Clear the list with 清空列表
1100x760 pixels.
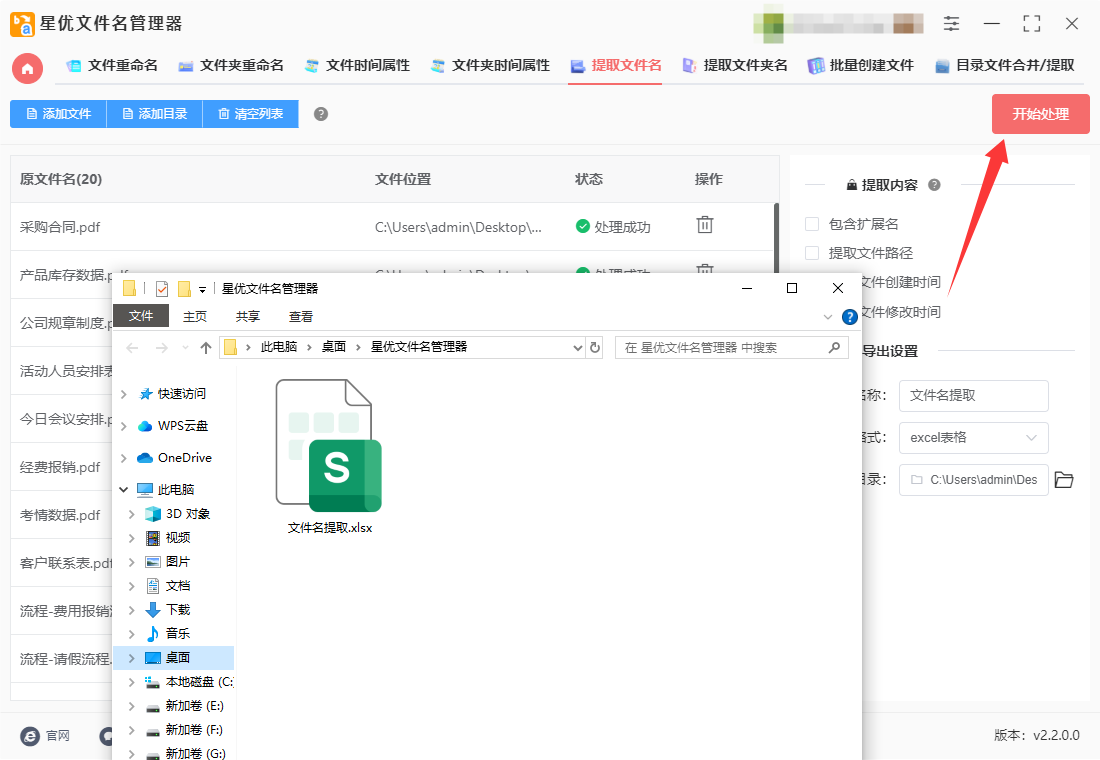pos(250,114)
